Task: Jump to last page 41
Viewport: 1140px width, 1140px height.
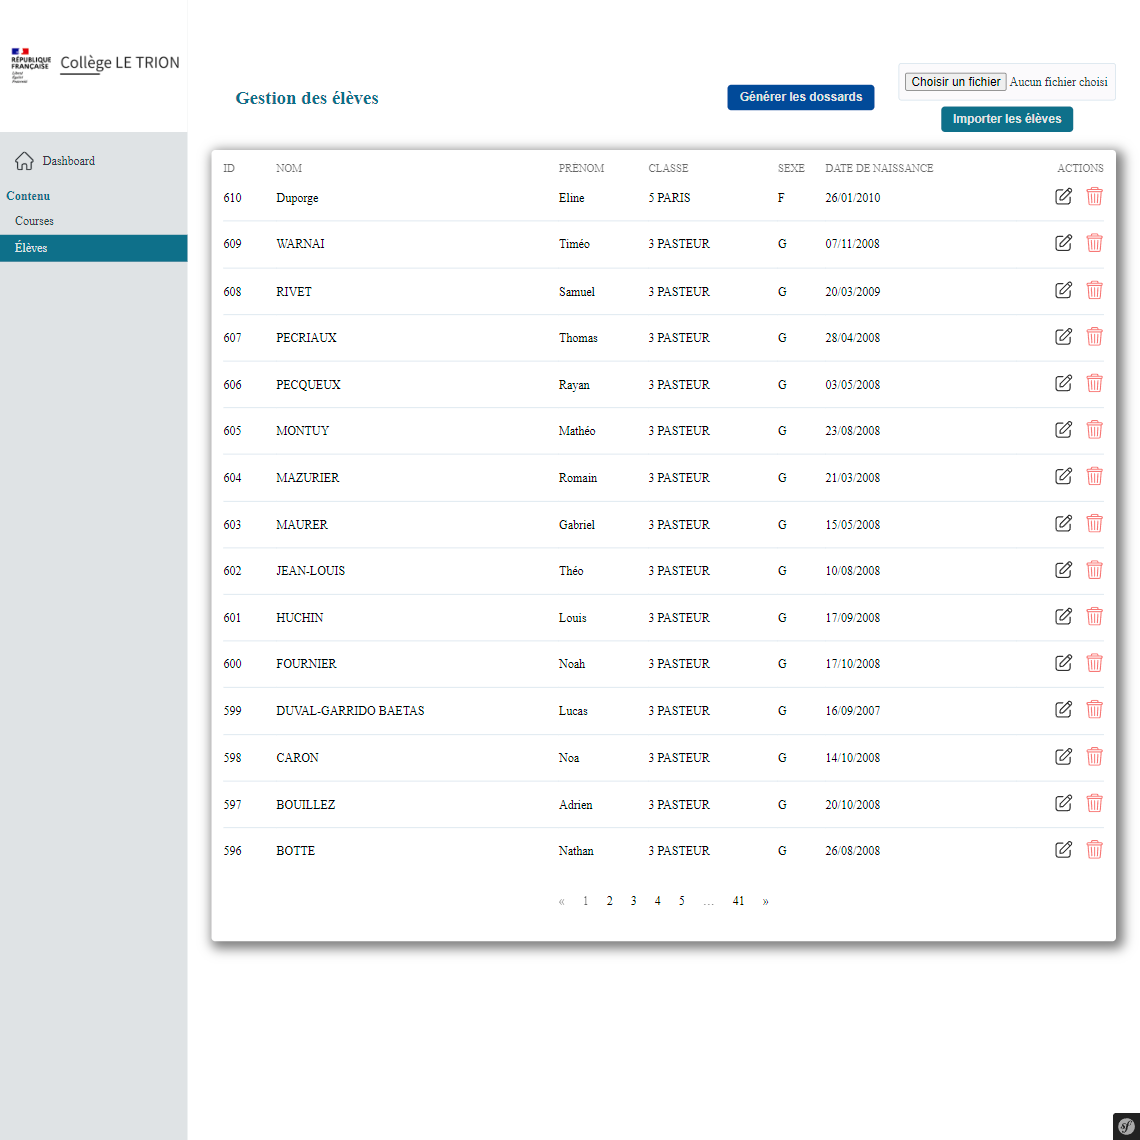Action: click(x=738, y=901)
